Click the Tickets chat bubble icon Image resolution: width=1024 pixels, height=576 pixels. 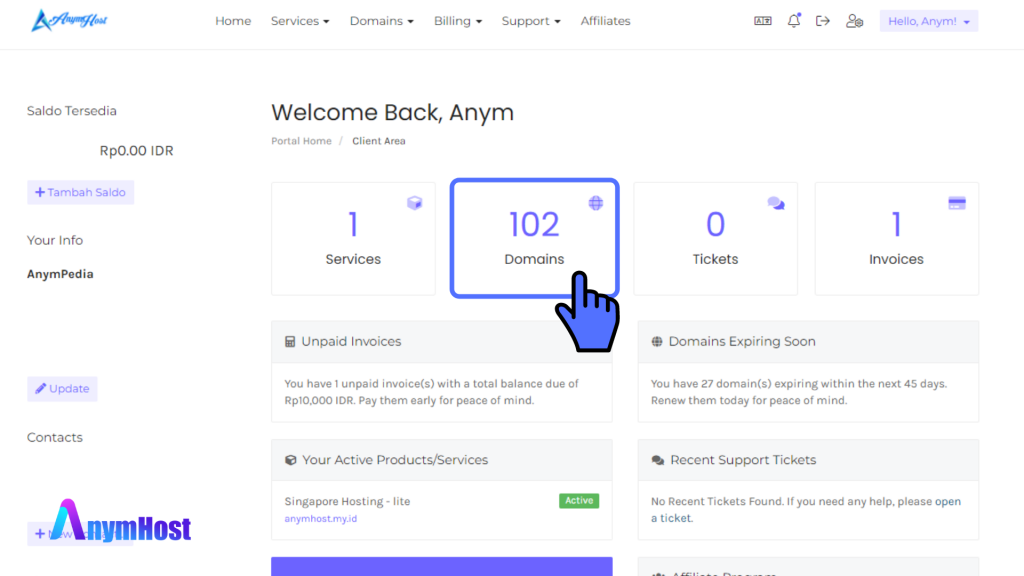coord(776,202)
